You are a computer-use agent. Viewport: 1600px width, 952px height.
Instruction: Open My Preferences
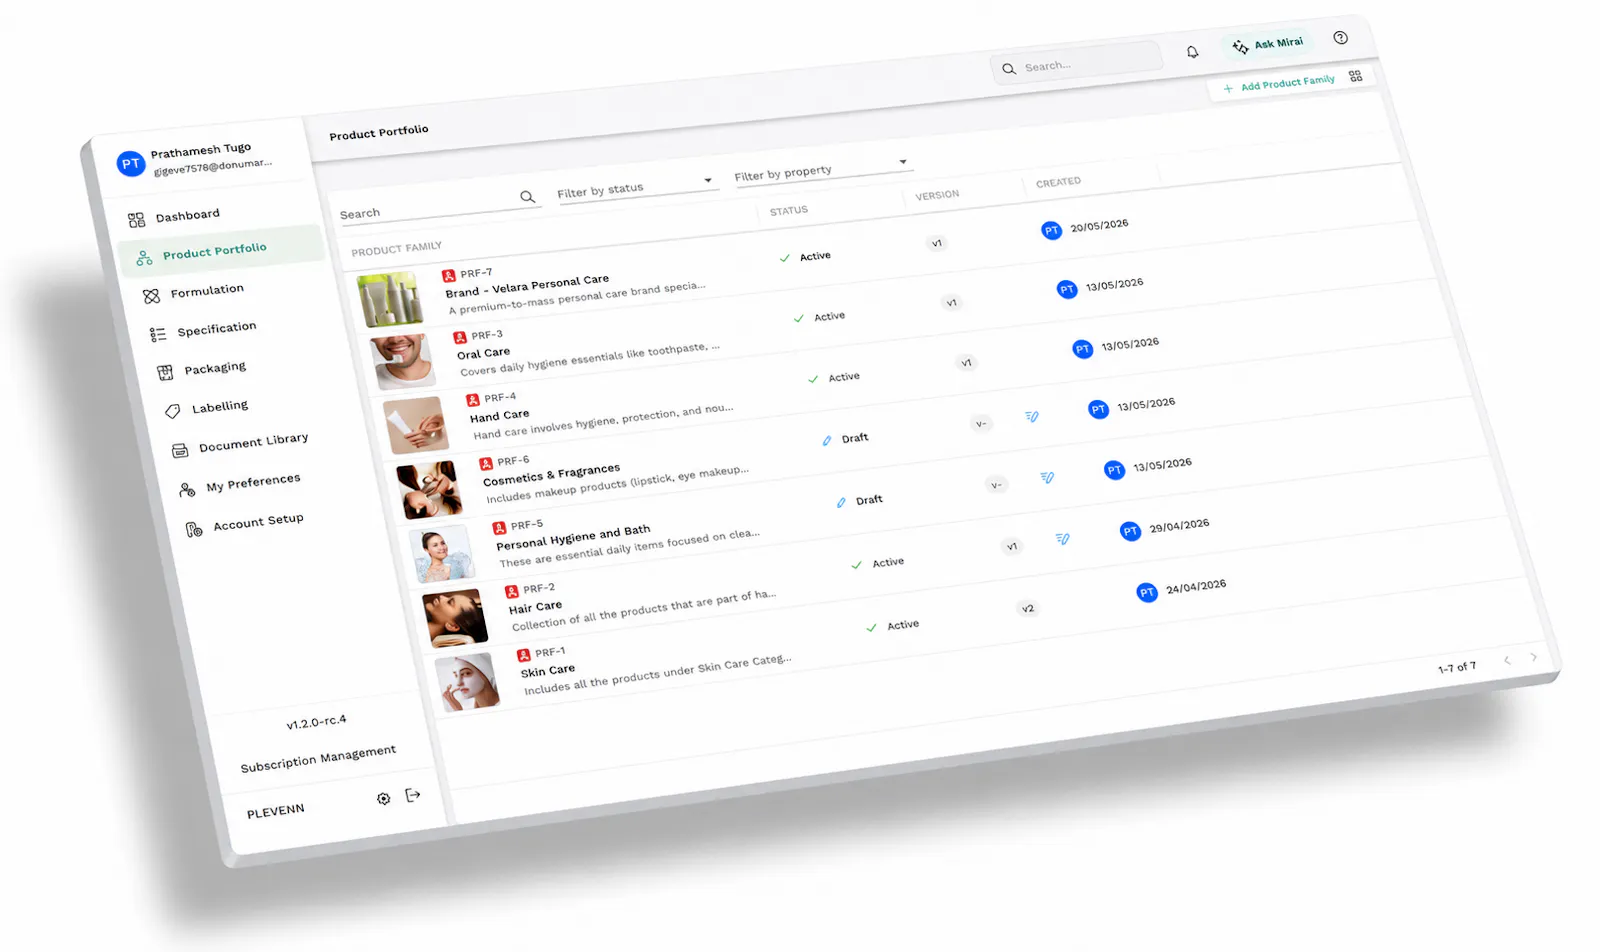click(x=240, y=485)
